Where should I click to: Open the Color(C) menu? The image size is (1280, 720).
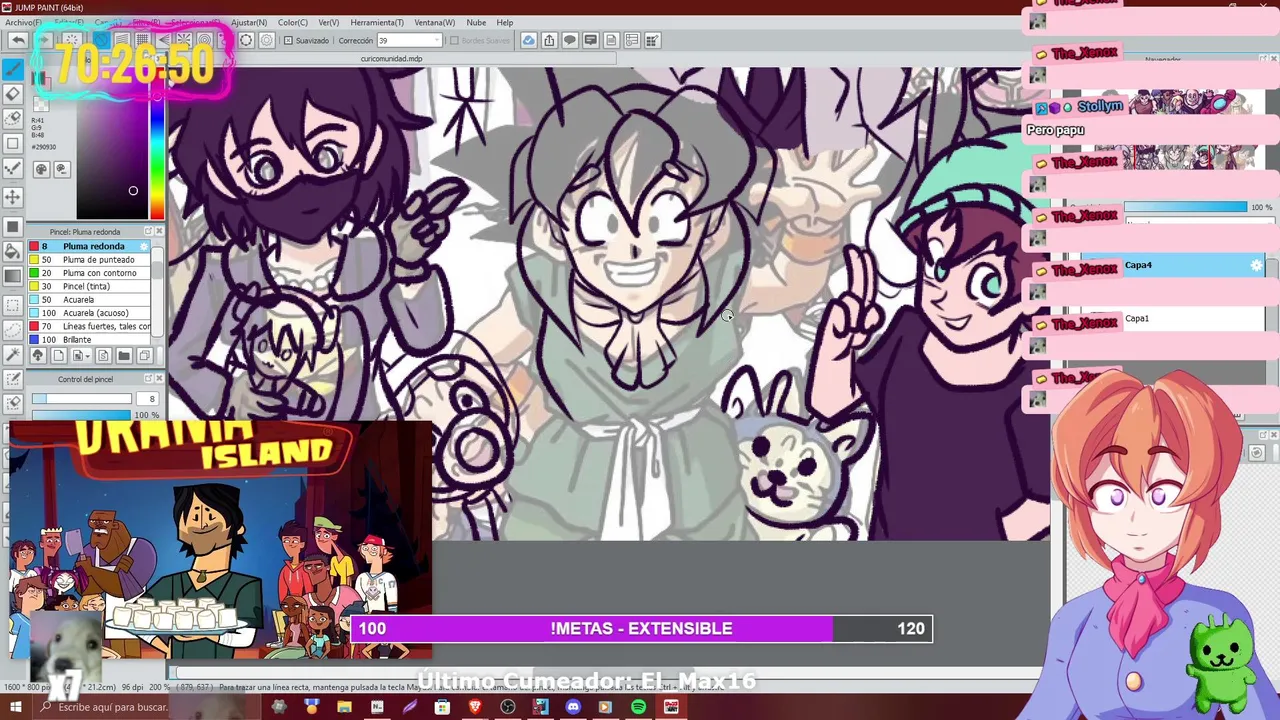tap(293, 22)
